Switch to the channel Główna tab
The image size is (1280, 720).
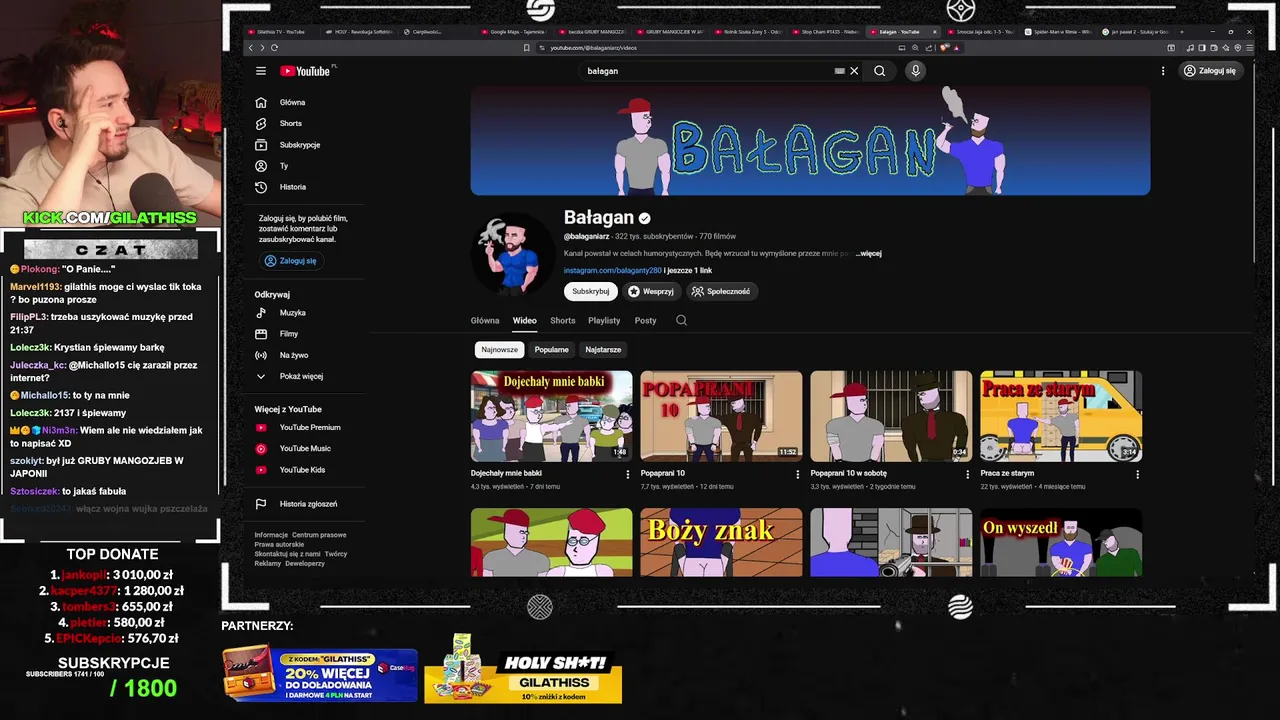click(485, 321)
